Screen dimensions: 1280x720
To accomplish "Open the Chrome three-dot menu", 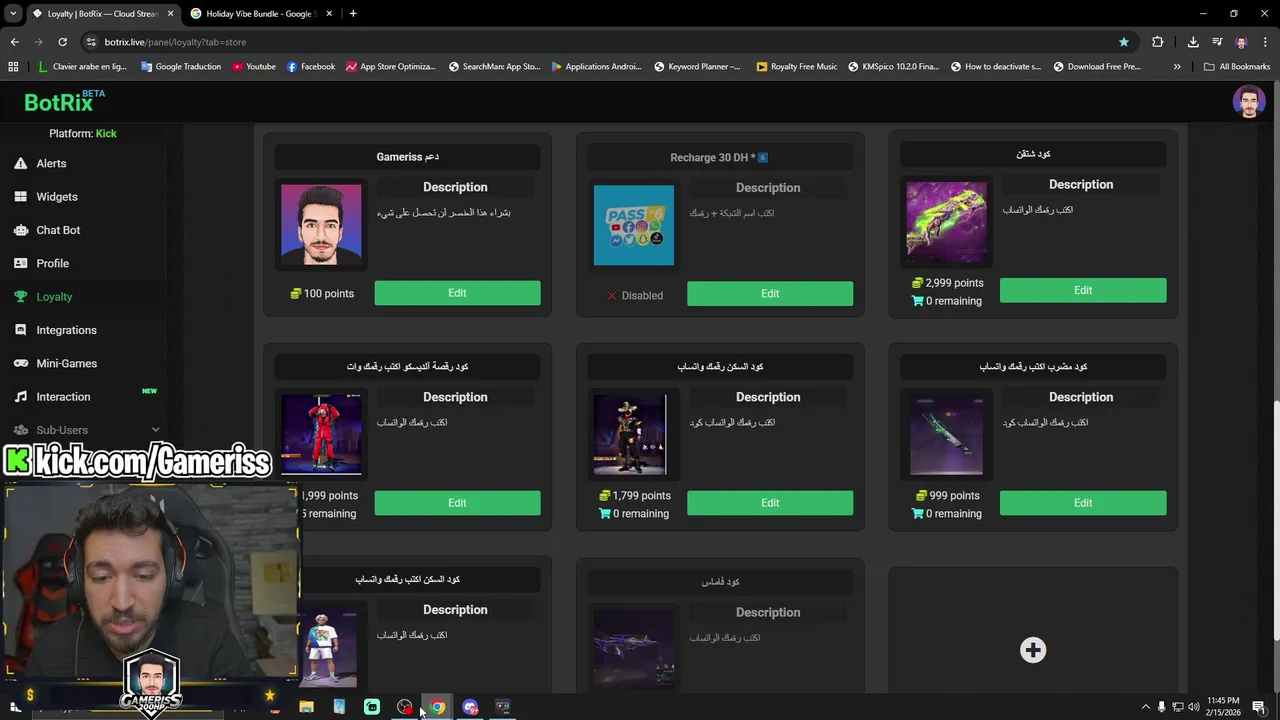I will click(x=1266, y=42).
